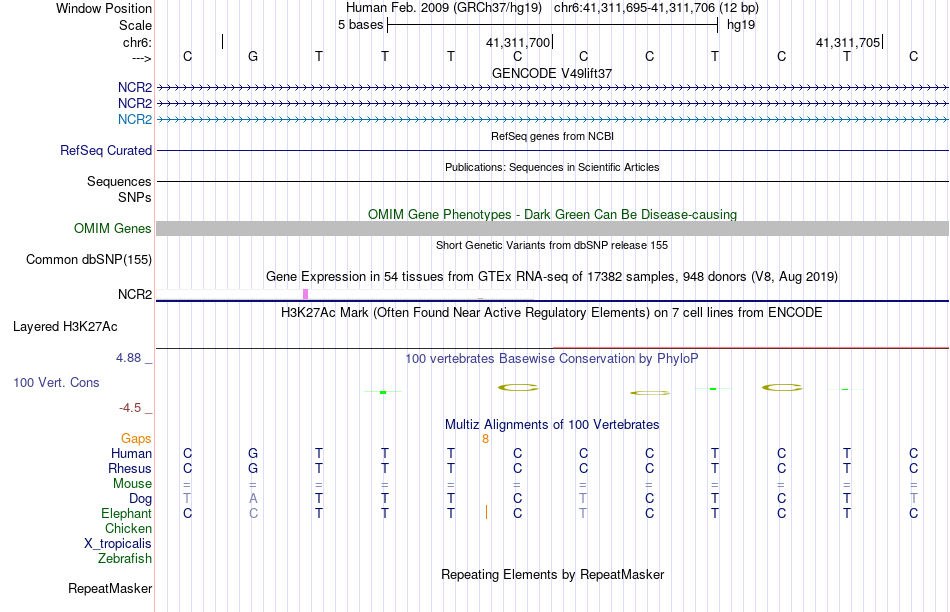950x612 pixels.
Task: Click the sequence direction arrow '--->' label
Action: [142, 58]
